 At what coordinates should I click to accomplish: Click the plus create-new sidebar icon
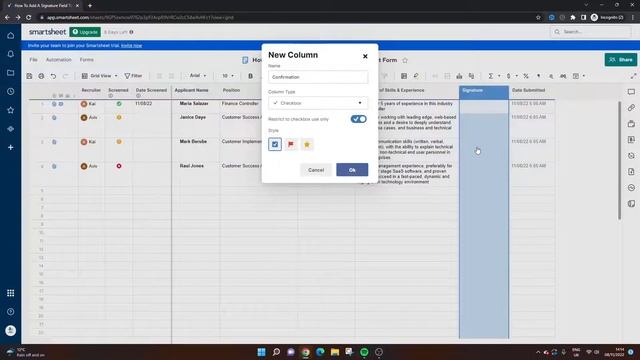coord(11,147)
